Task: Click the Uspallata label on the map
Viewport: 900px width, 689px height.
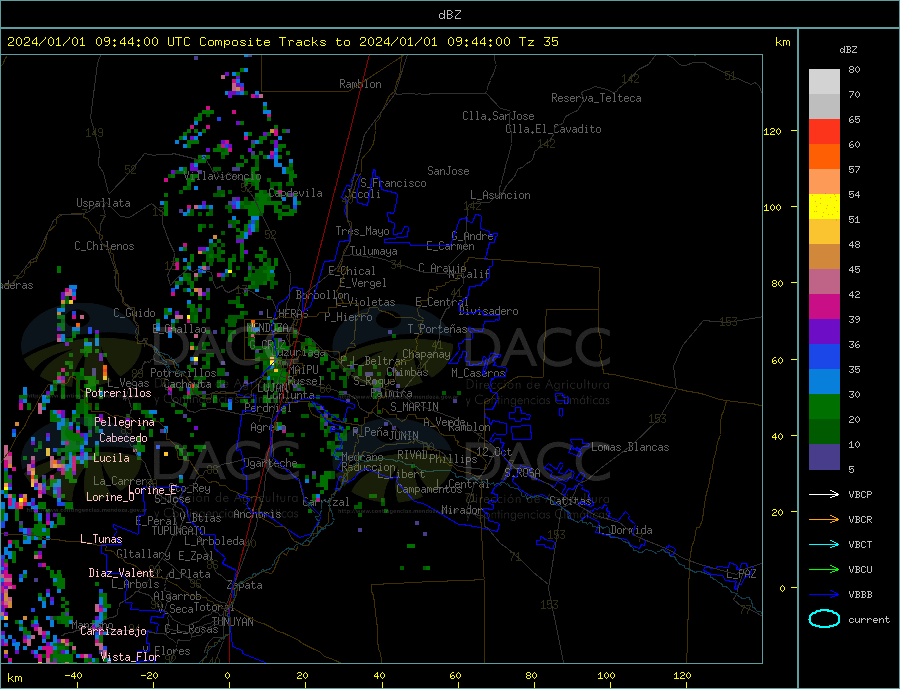Action: coord(103,203)
